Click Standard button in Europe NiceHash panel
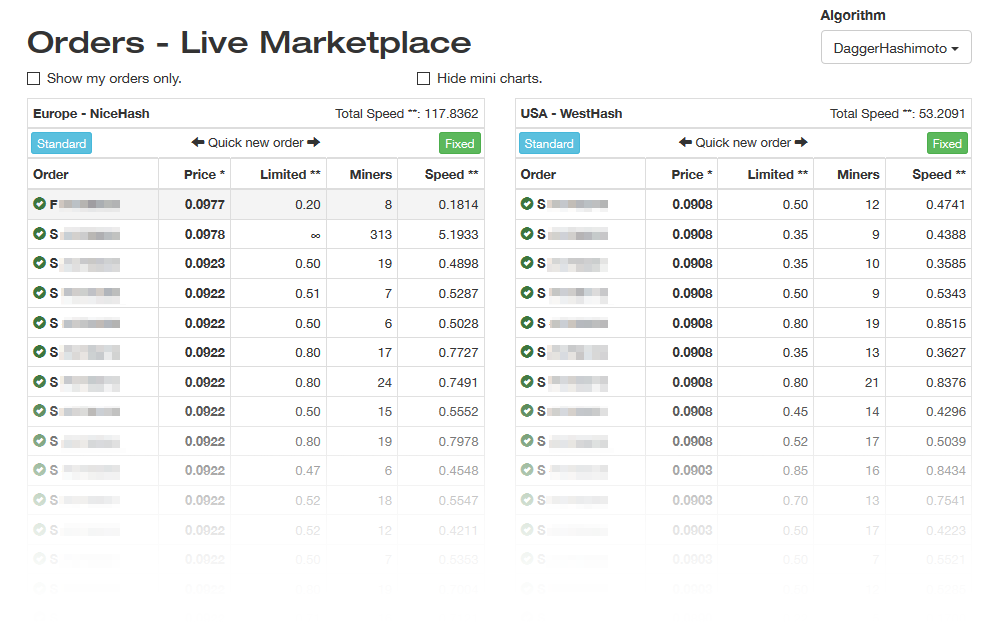 tap(61, 143)
